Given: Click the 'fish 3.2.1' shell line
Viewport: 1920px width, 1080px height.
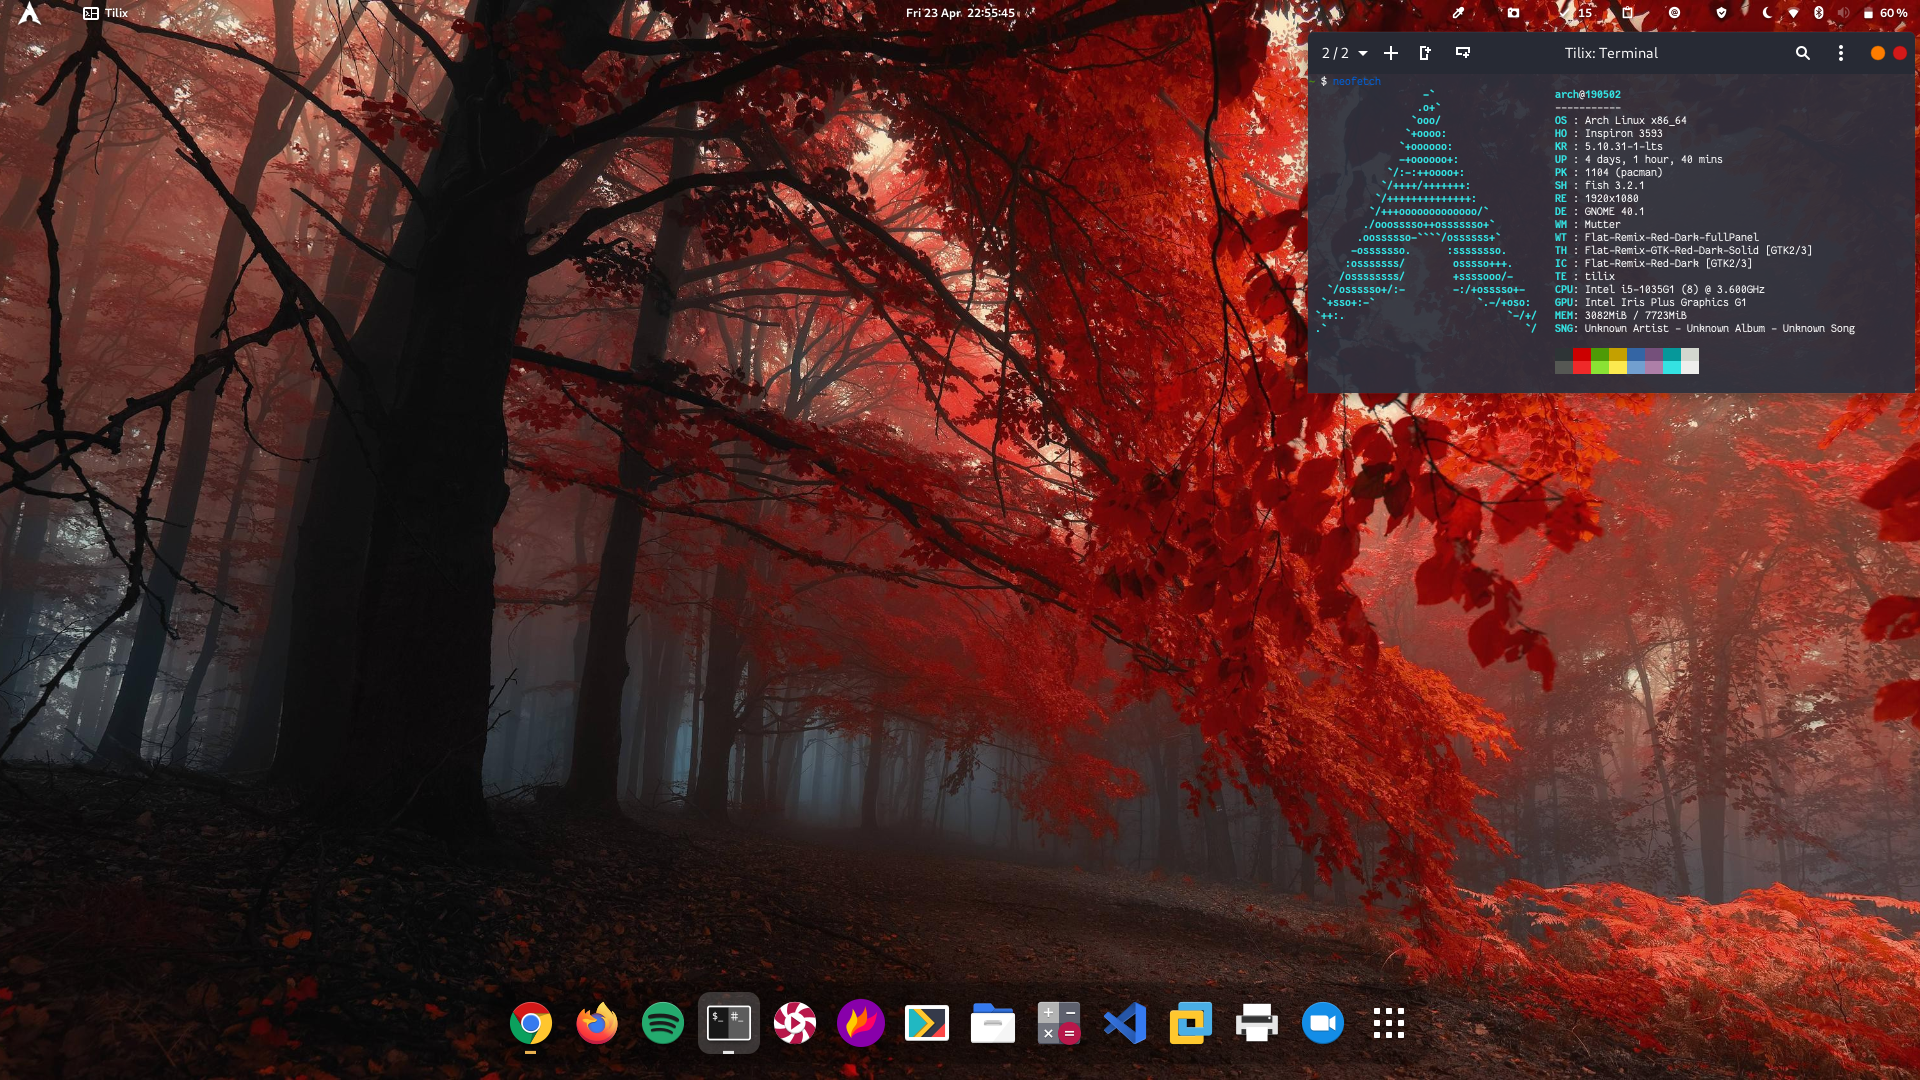Looking at the screenshot, I should tap(1614, 186).
